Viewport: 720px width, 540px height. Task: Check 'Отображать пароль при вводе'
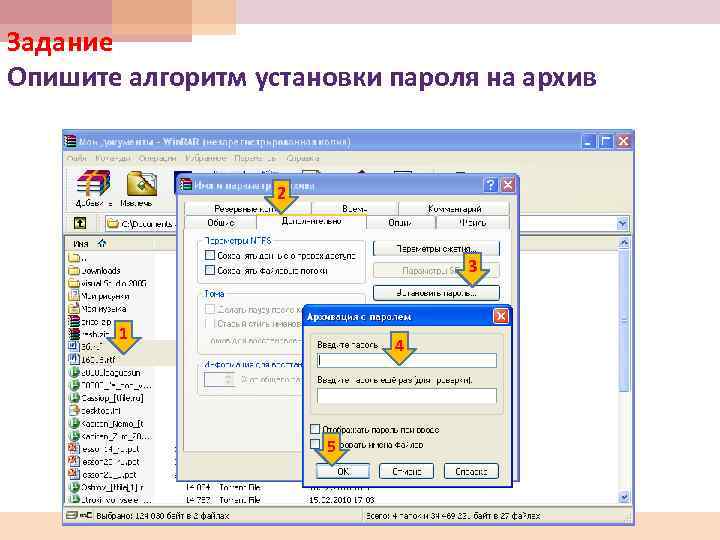315,429
